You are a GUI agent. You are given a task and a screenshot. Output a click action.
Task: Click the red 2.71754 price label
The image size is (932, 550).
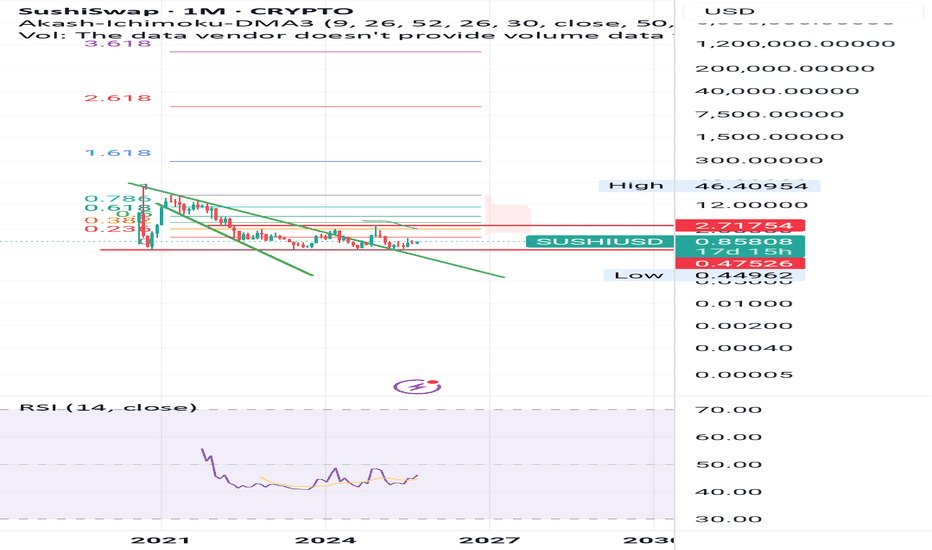click(740, 225)
